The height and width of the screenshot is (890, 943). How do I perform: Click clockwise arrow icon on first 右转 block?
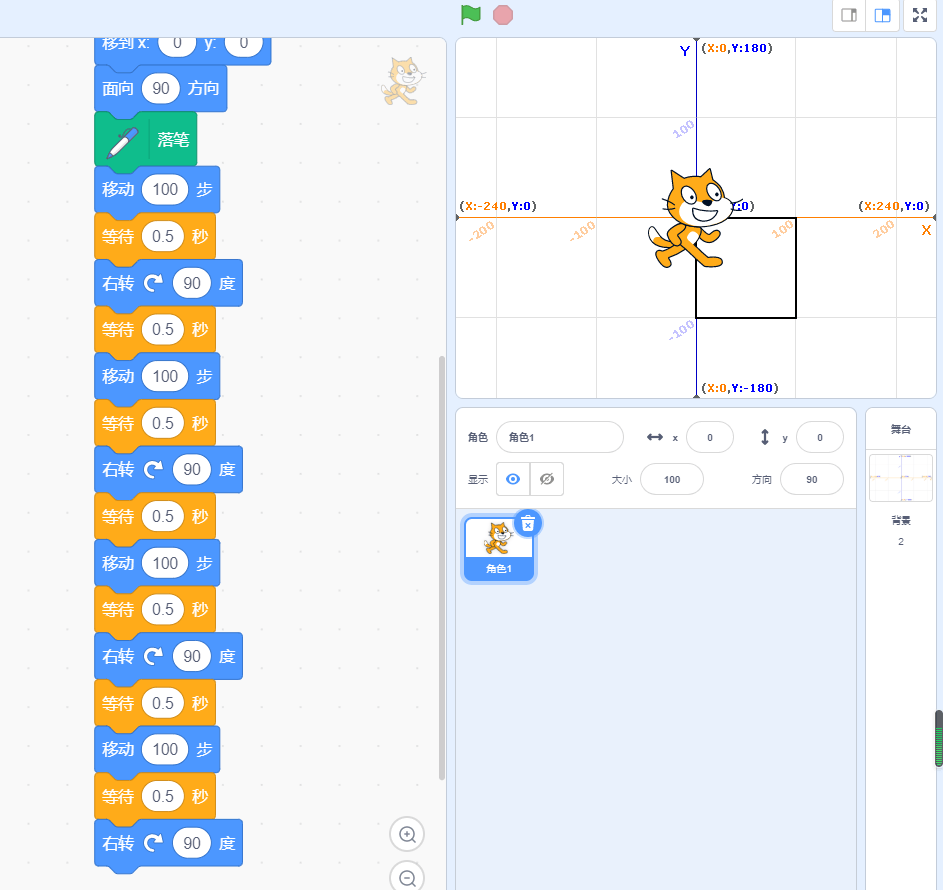(153, 283)
